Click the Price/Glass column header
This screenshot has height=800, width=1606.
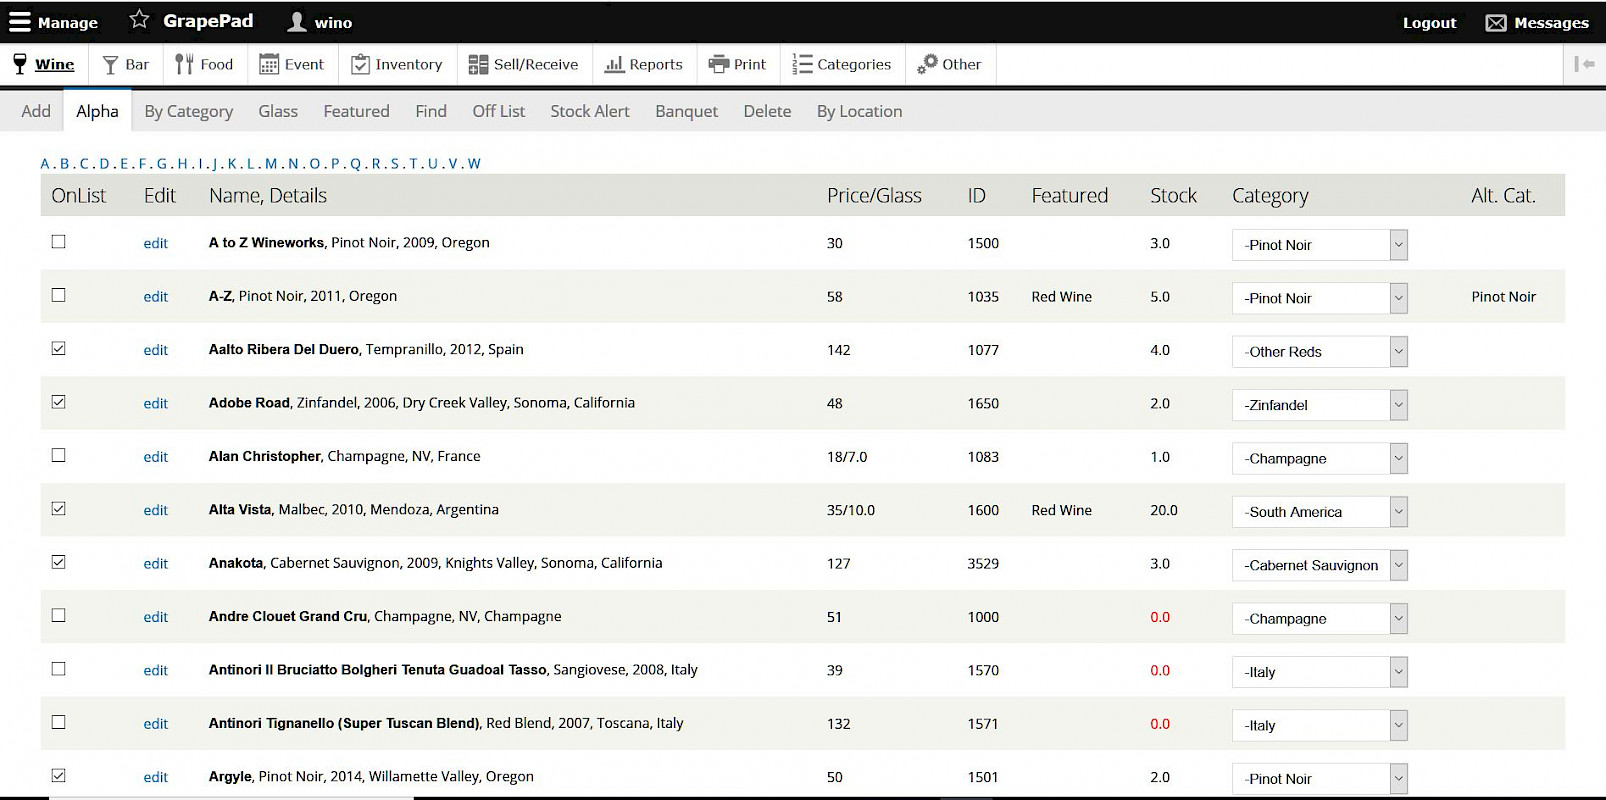point(874,196)
